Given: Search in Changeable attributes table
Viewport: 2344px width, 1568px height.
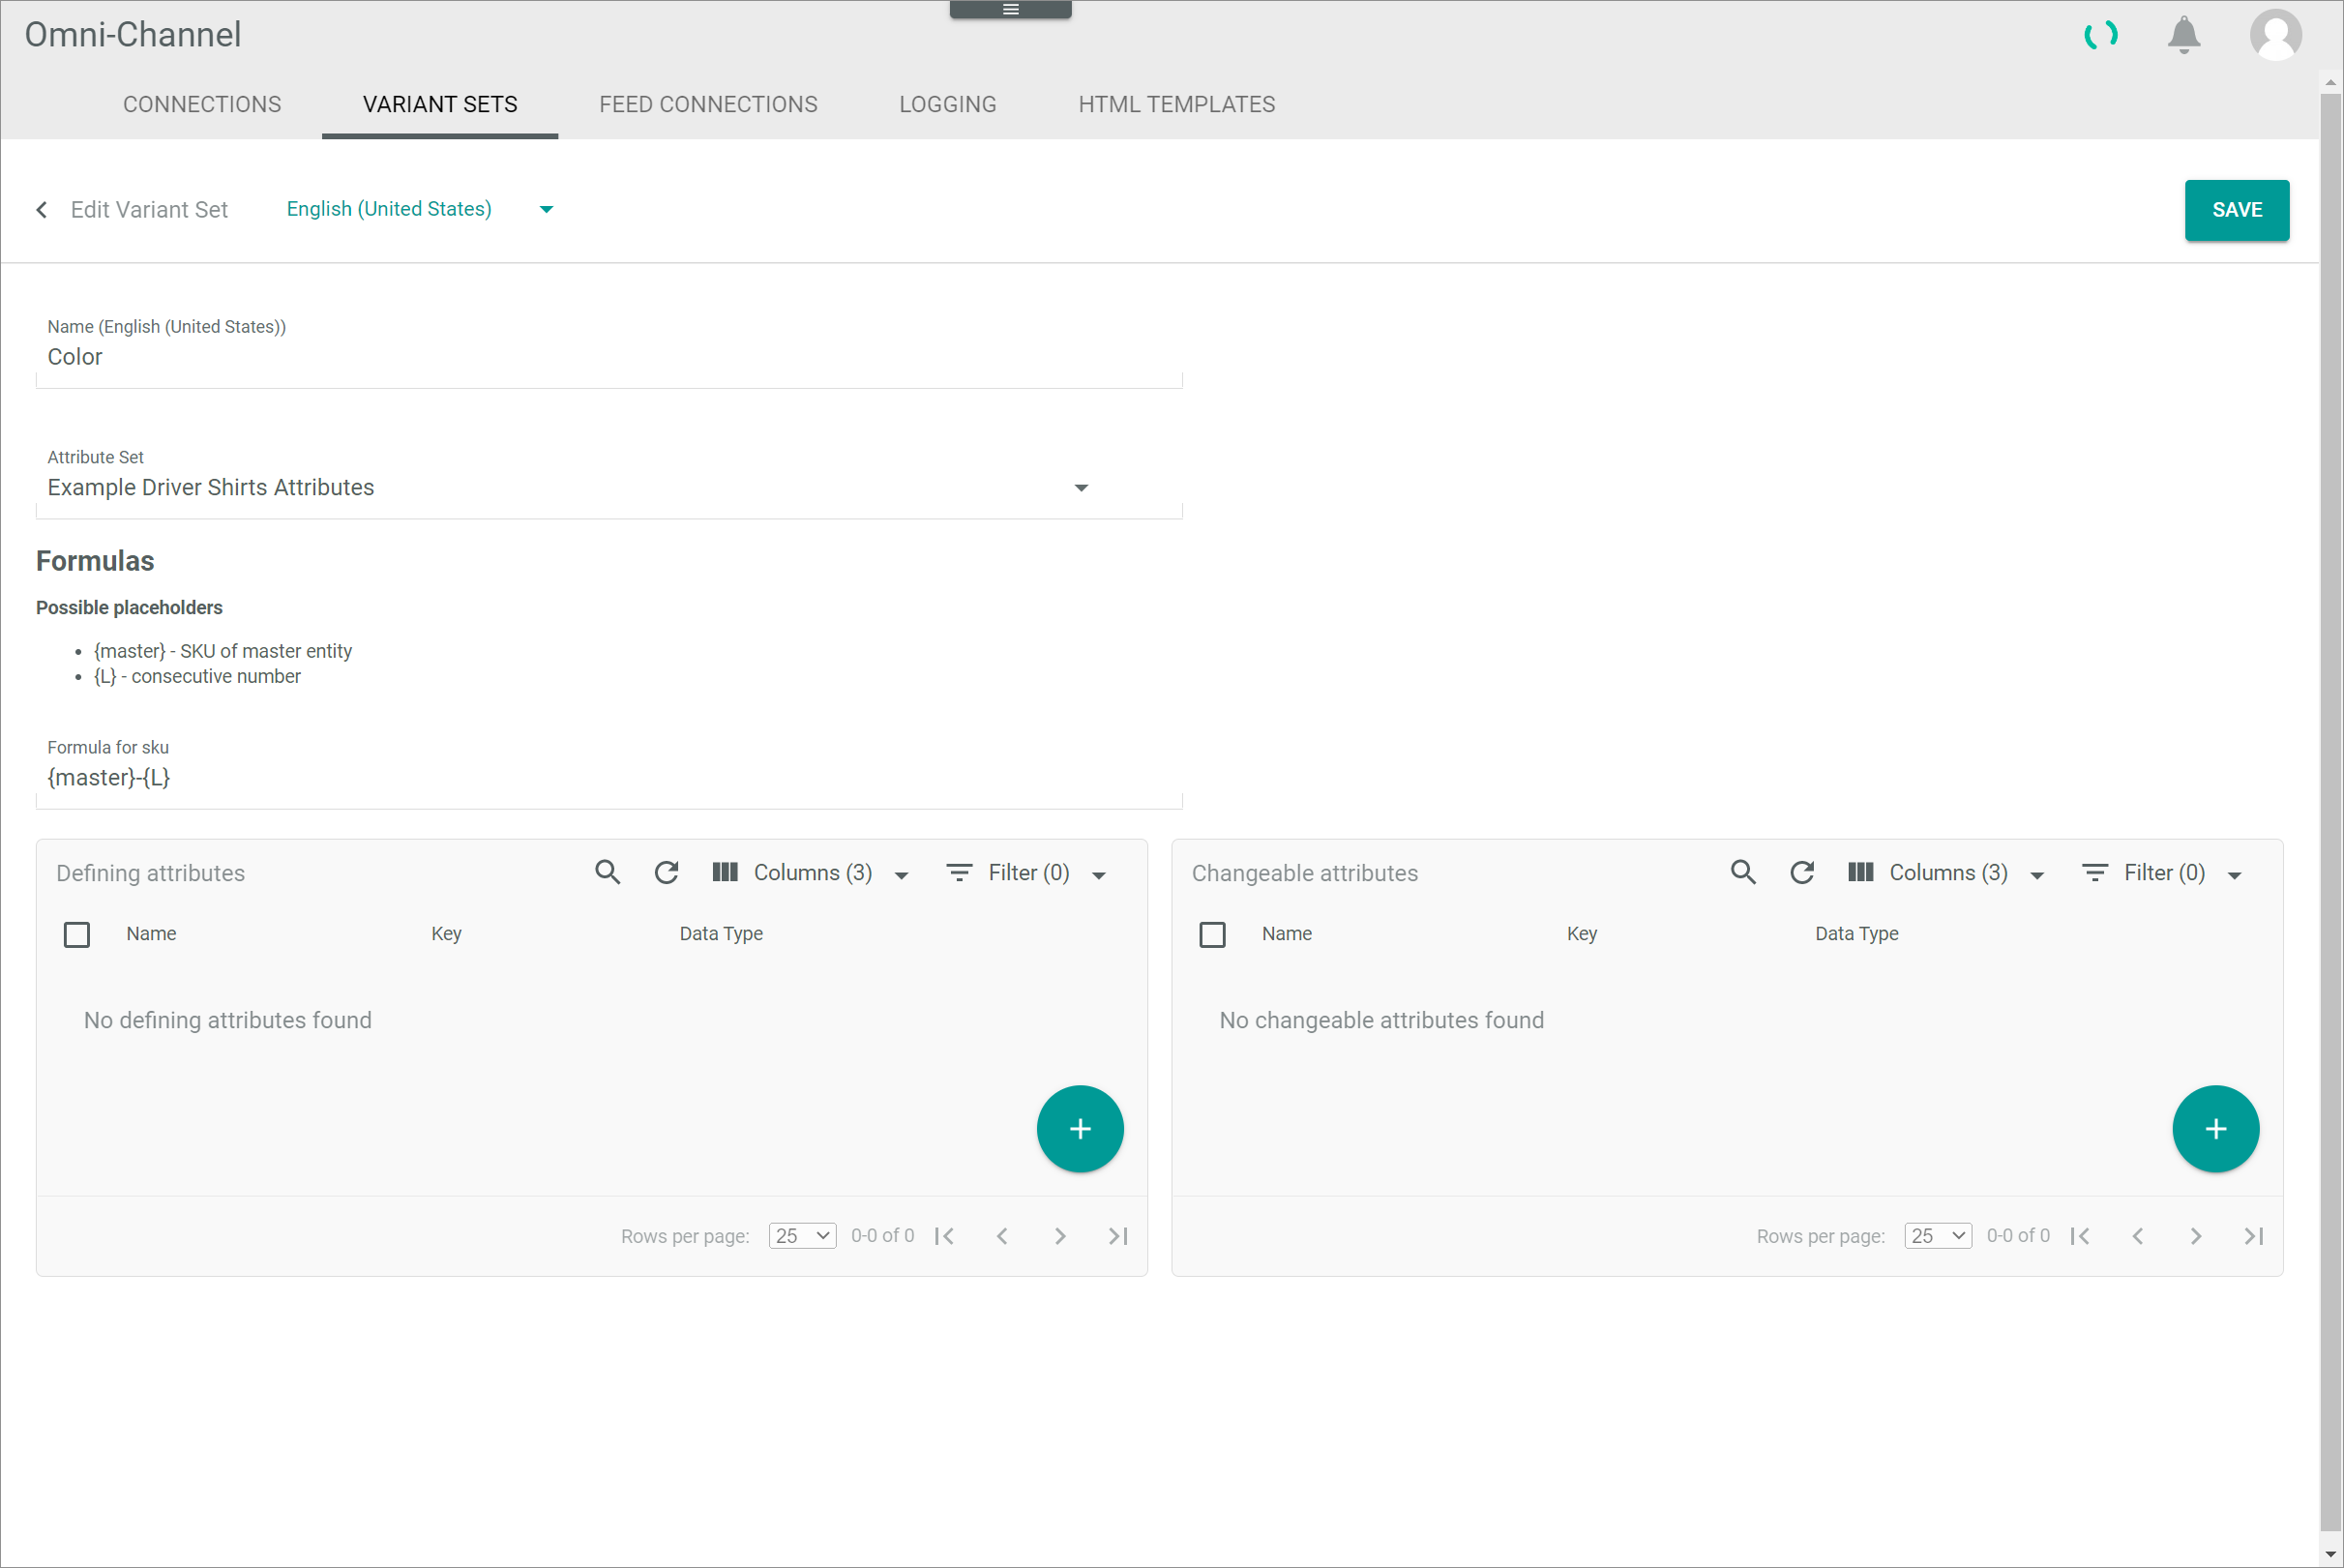Looking at the screenshot, I should tap(1744, 873).
